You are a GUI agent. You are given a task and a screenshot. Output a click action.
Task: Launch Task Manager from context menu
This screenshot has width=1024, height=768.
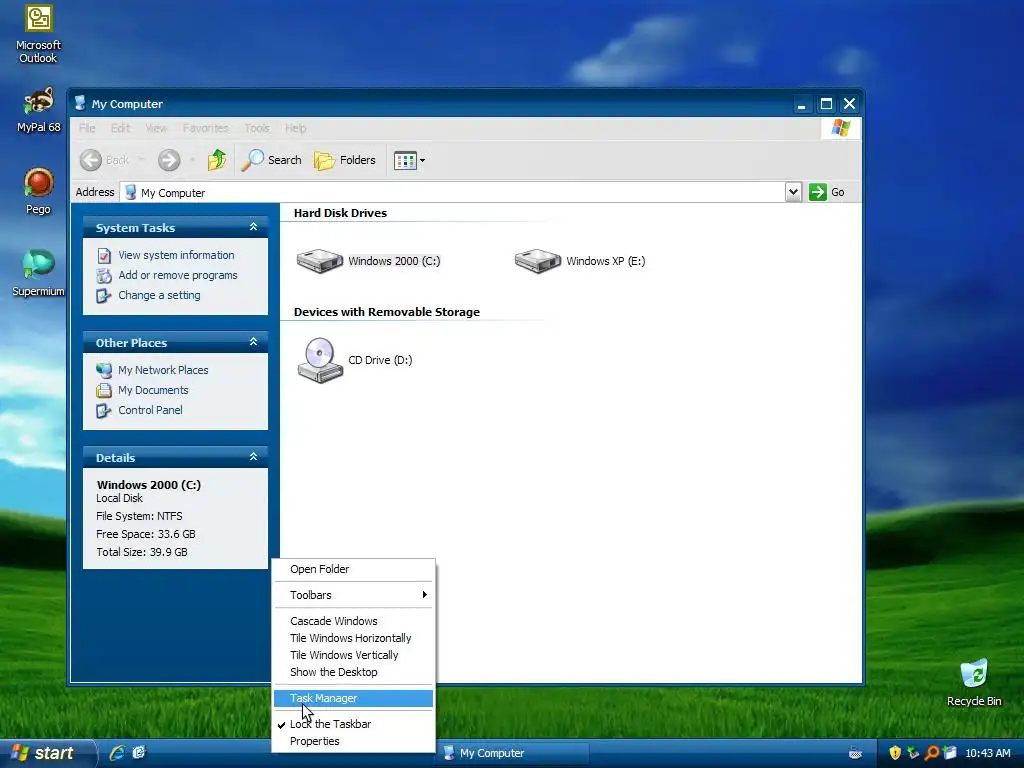[353, 698]
